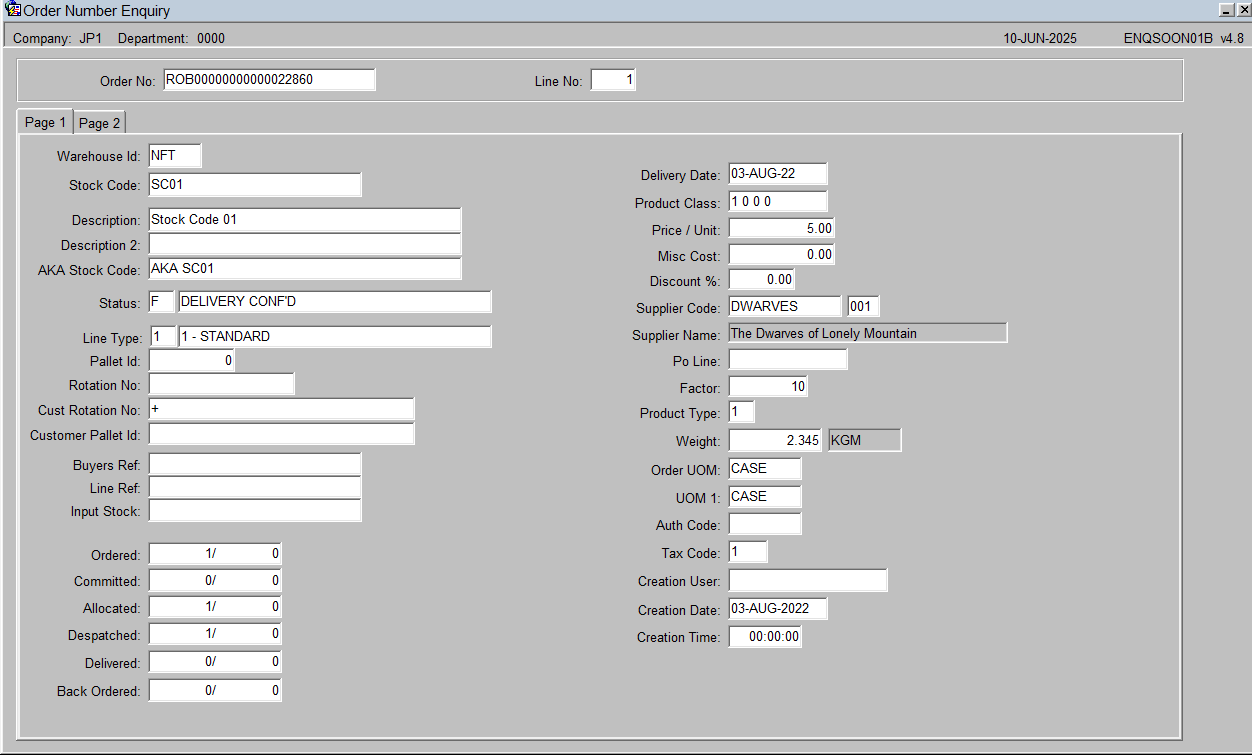The width and height of the screenshot is (1252, 755).
Task: Click the Despatched quantity field
Action: (215, 634)
